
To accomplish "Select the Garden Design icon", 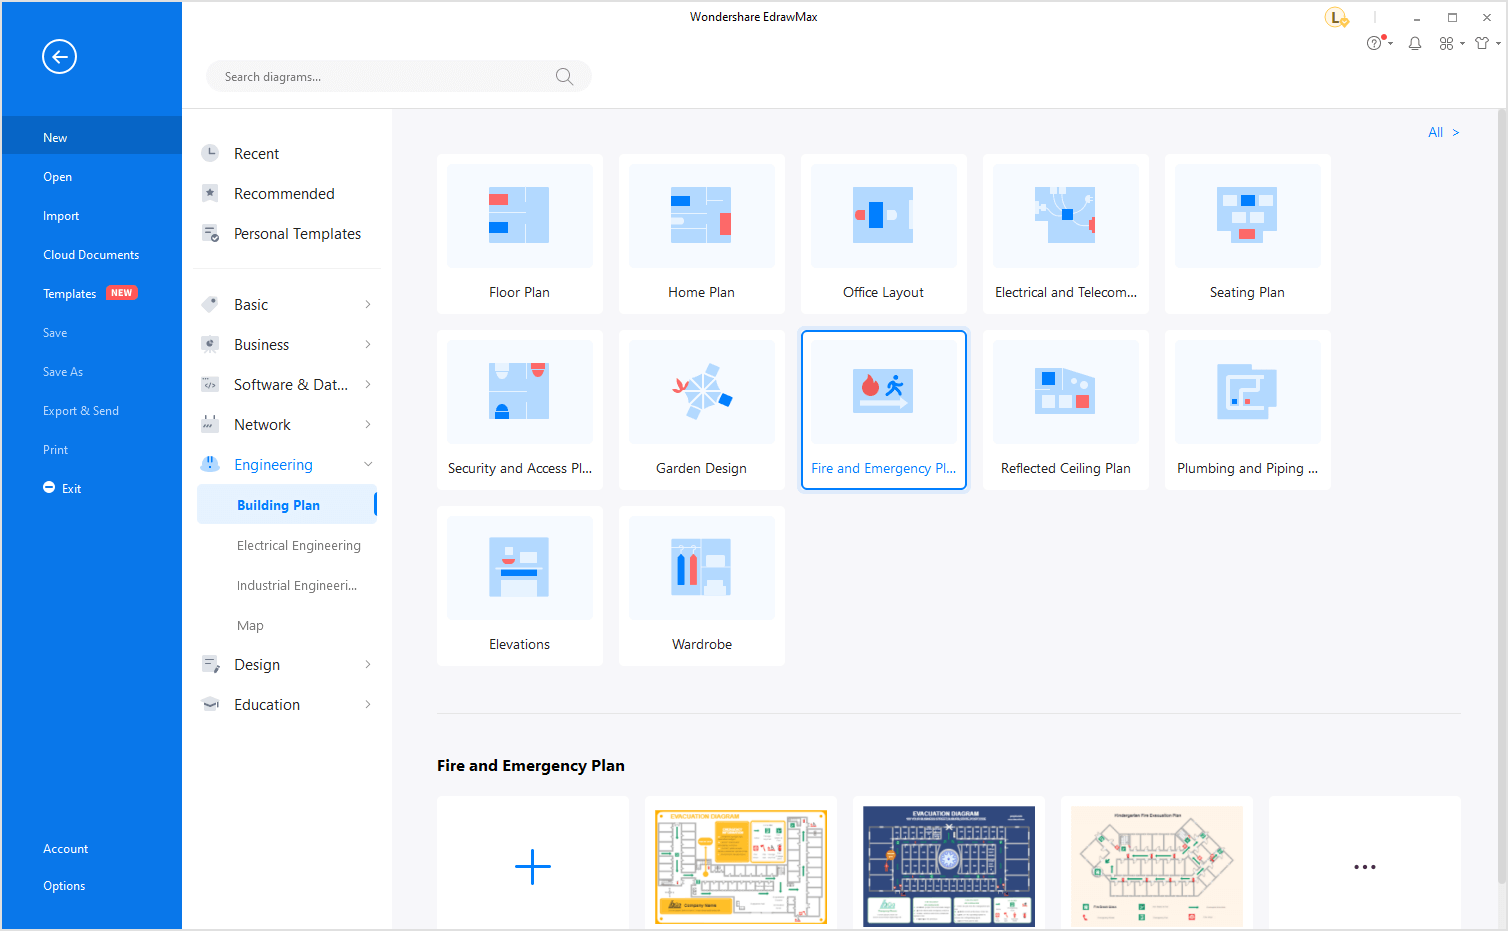I will click(701, 391).
